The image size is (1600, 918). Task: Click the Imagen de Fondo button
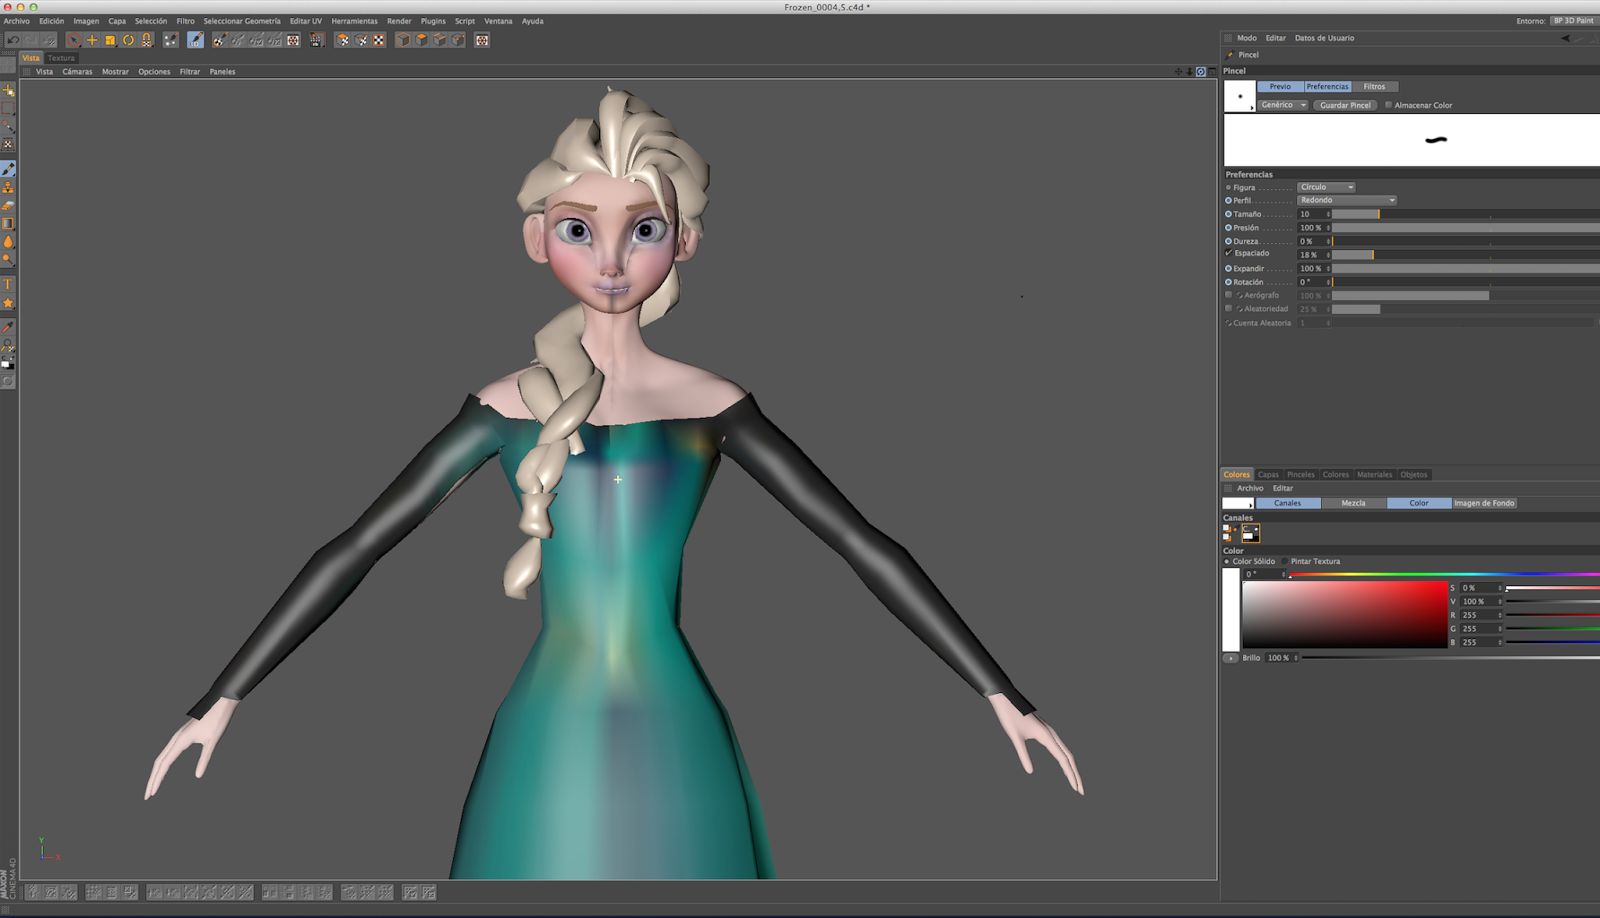click(1484, 503)
